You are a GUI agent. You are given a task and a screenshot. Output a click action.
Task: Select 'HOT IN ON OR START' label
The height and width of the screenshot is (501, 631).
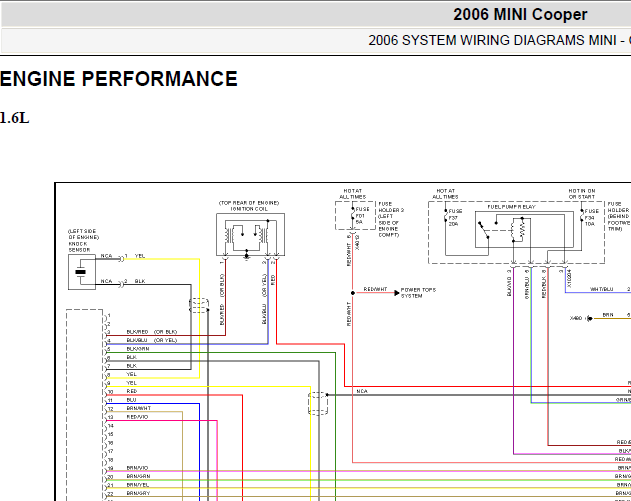[582, 194]
